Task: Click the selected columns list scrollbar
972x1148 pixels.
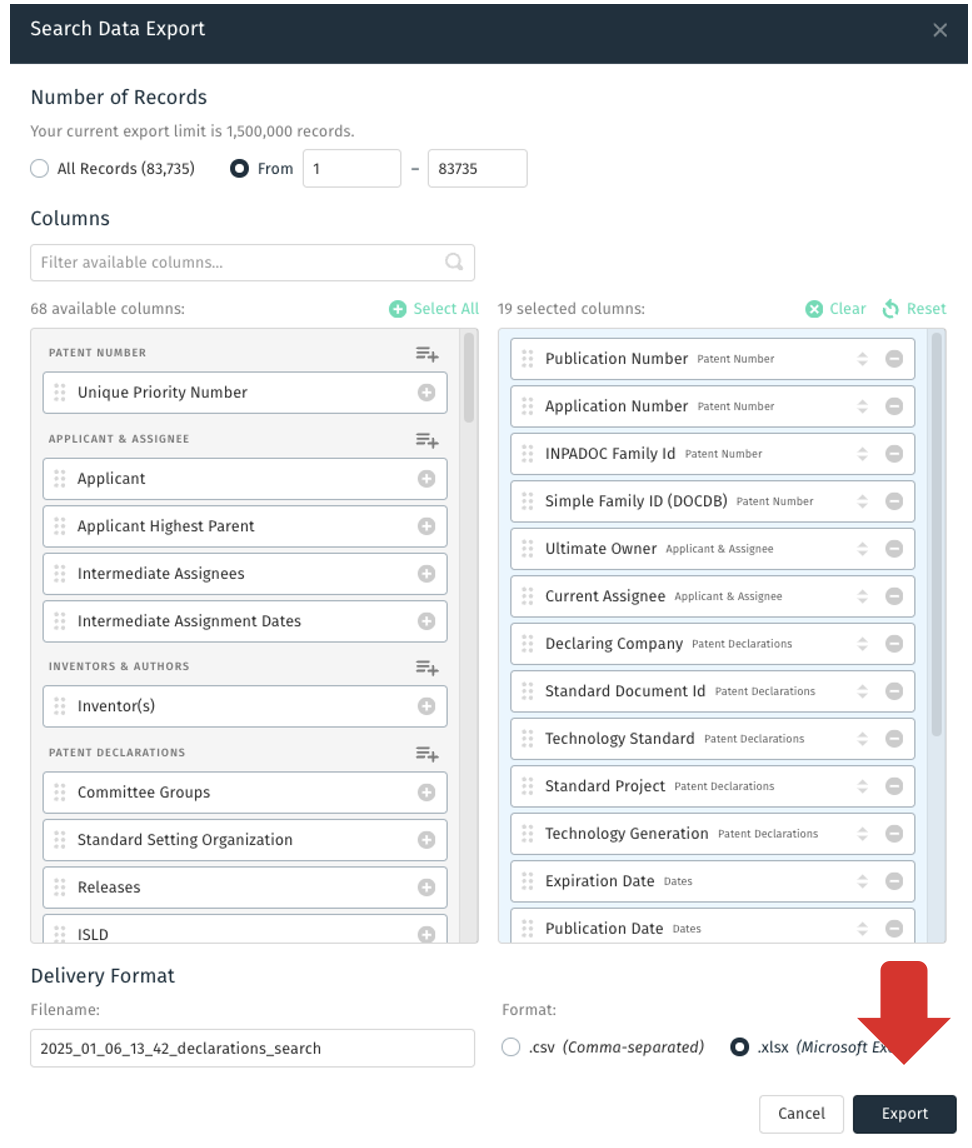Action: tap(936, 534)
